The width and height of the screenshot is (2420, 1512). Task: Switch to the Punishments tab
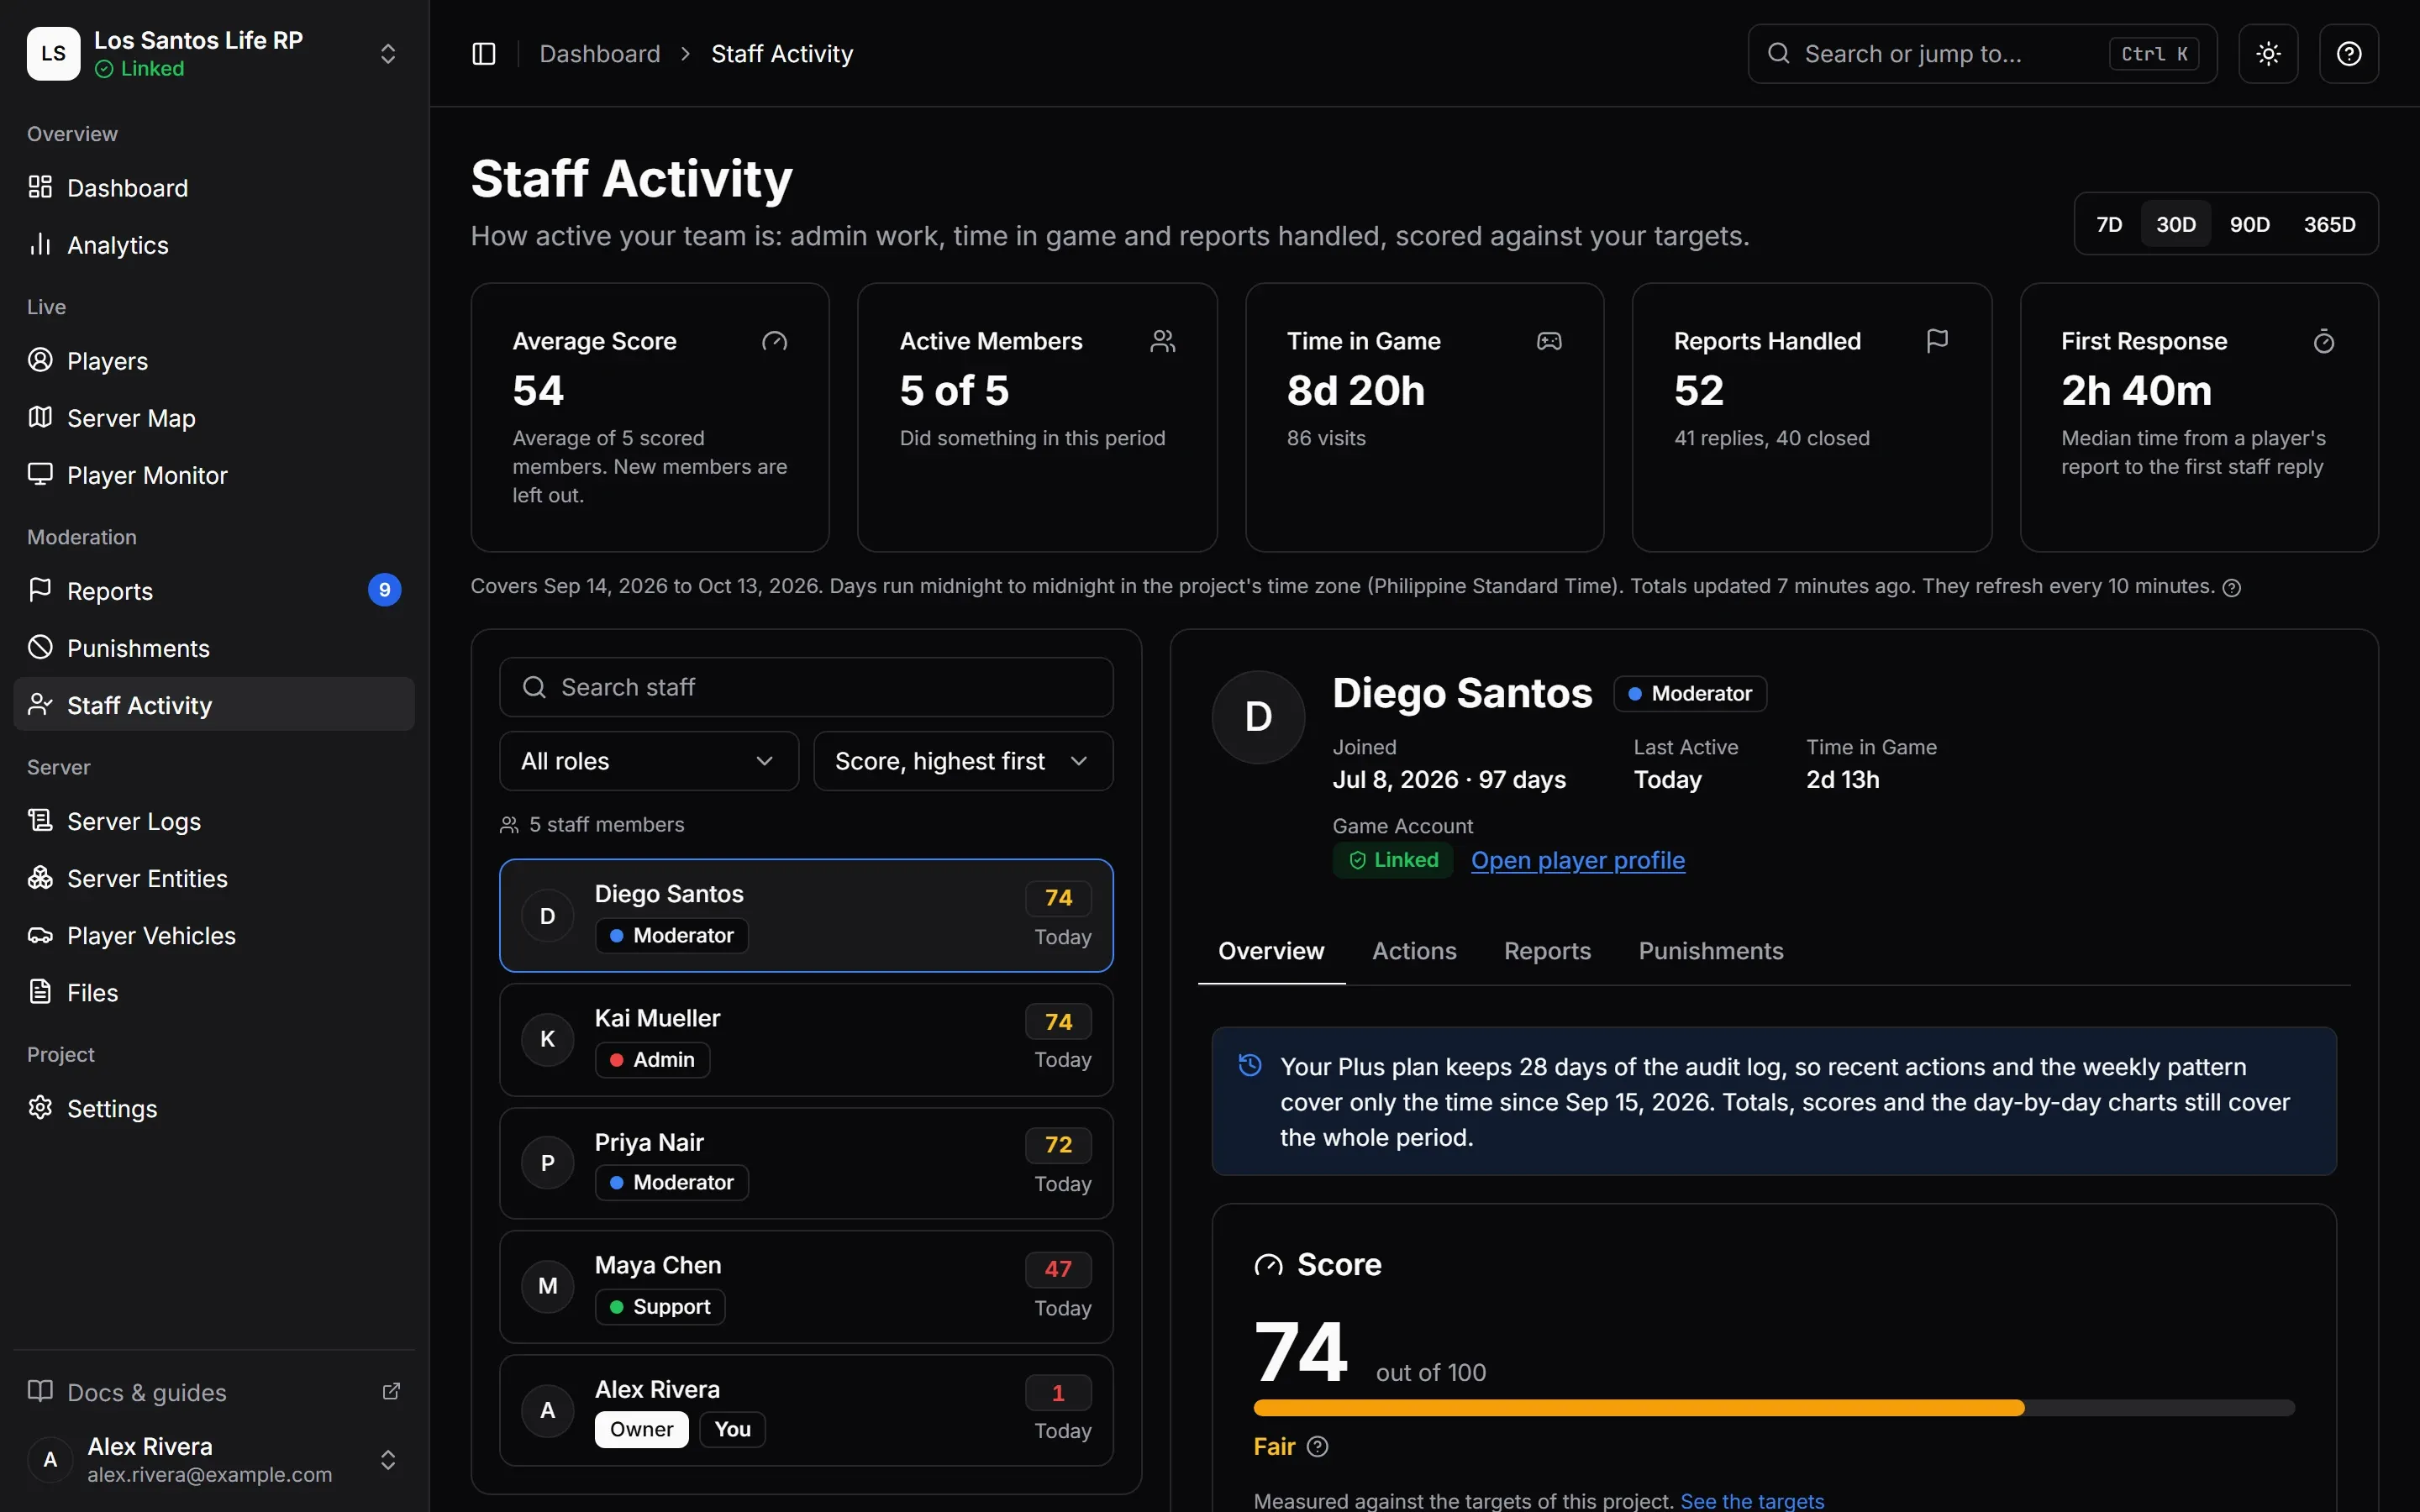coord(1710,951)
